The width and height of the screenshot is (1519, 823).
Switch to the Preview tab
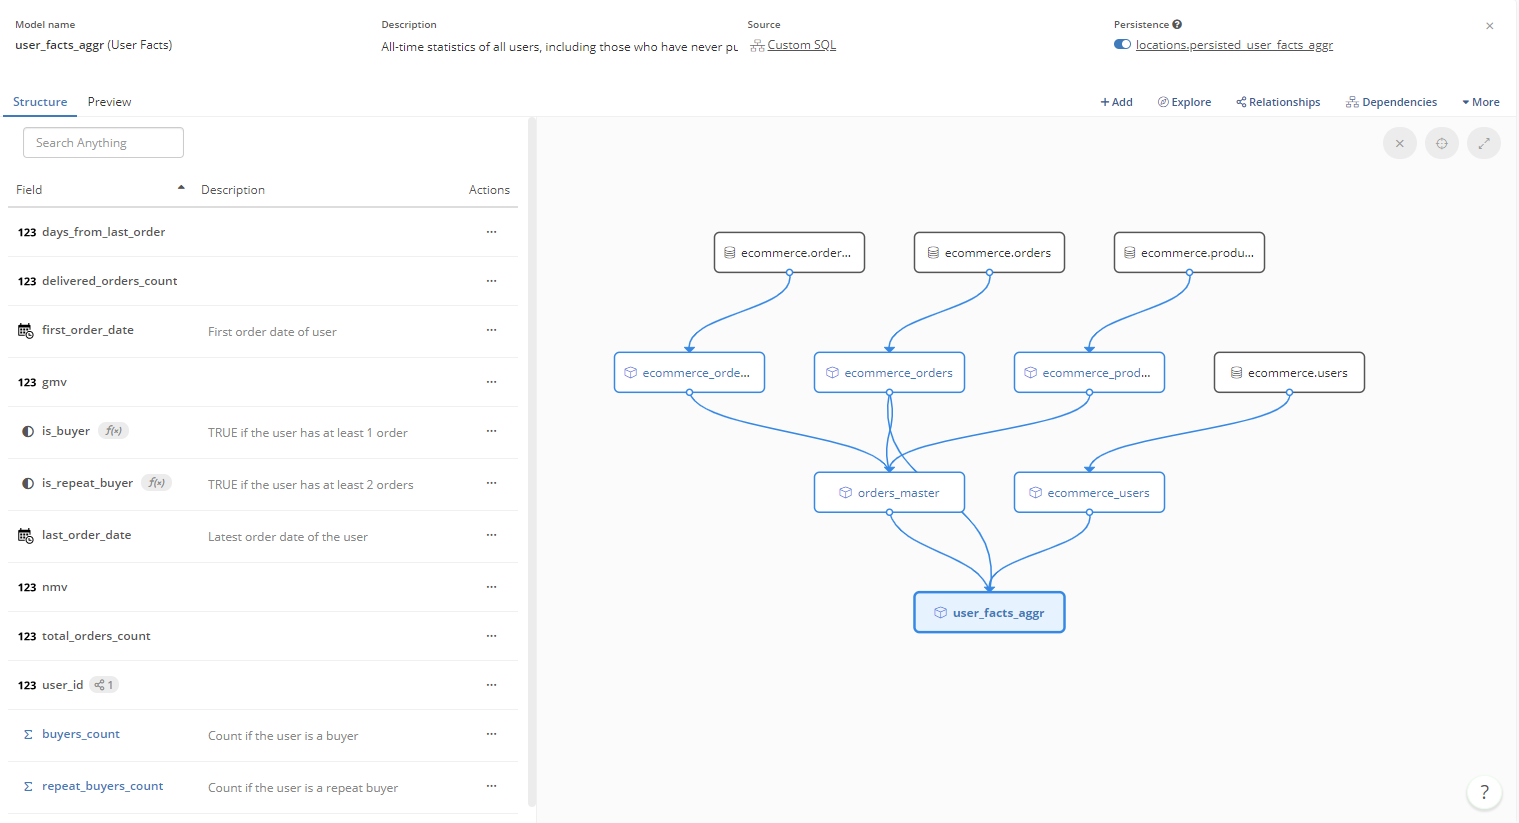[x=109, y=102]
